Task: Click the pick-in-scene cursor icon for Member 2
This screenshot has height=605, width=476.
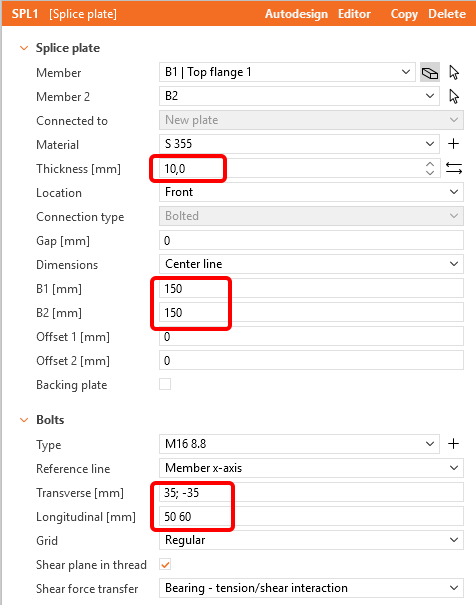Action: point(454,96)
